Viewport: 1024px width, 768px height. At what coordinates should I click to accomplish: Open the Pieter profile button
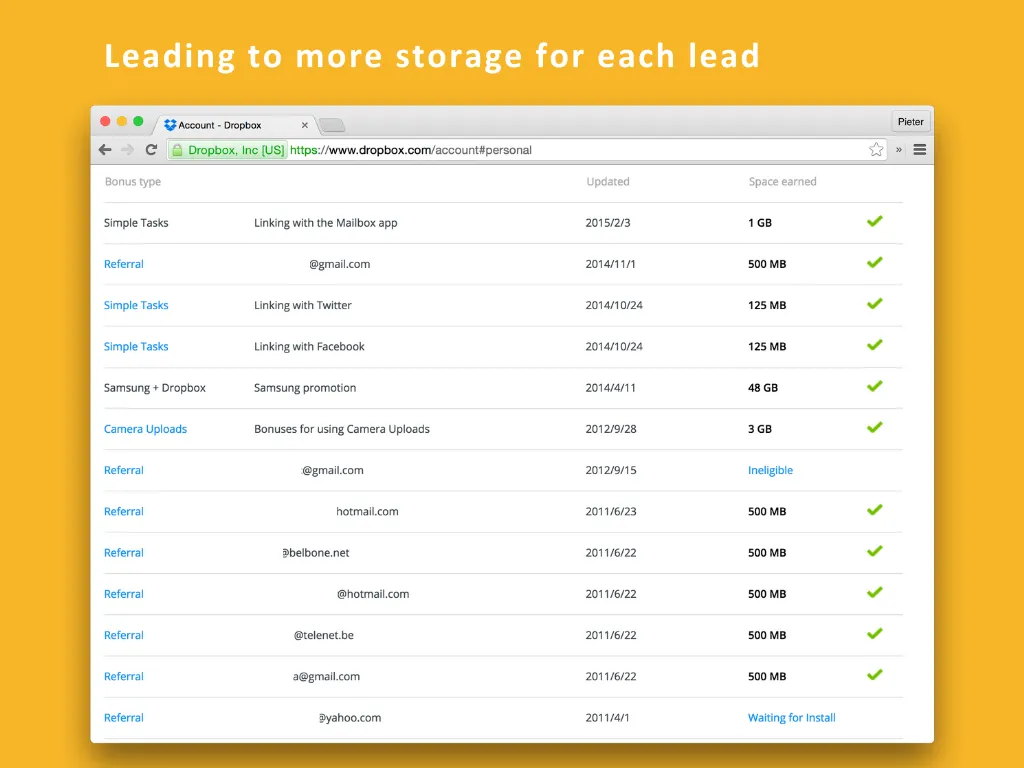tap(910, 121)
